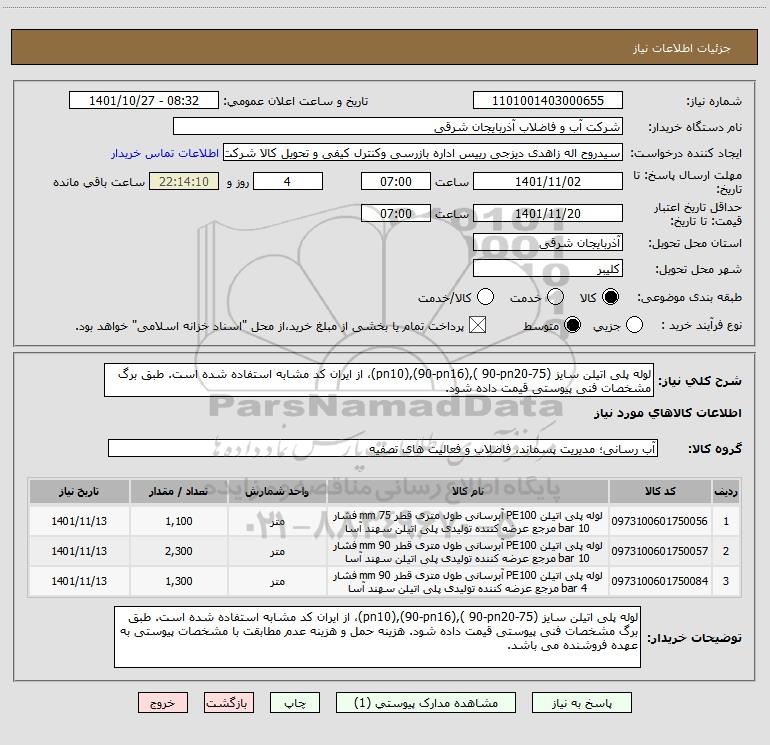
Task: Click the 90 mm 4 bar pipe name
Action: (x=468, y=582)
